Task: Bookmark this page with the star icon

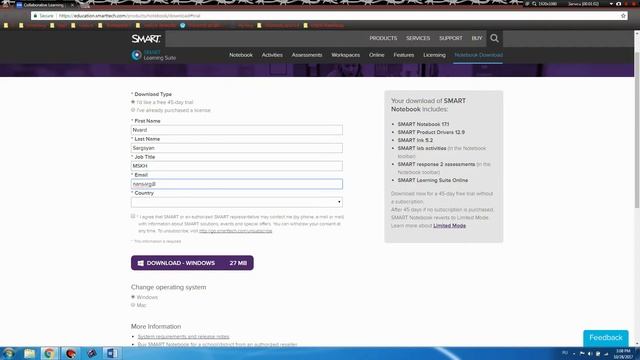Action: 623,16
